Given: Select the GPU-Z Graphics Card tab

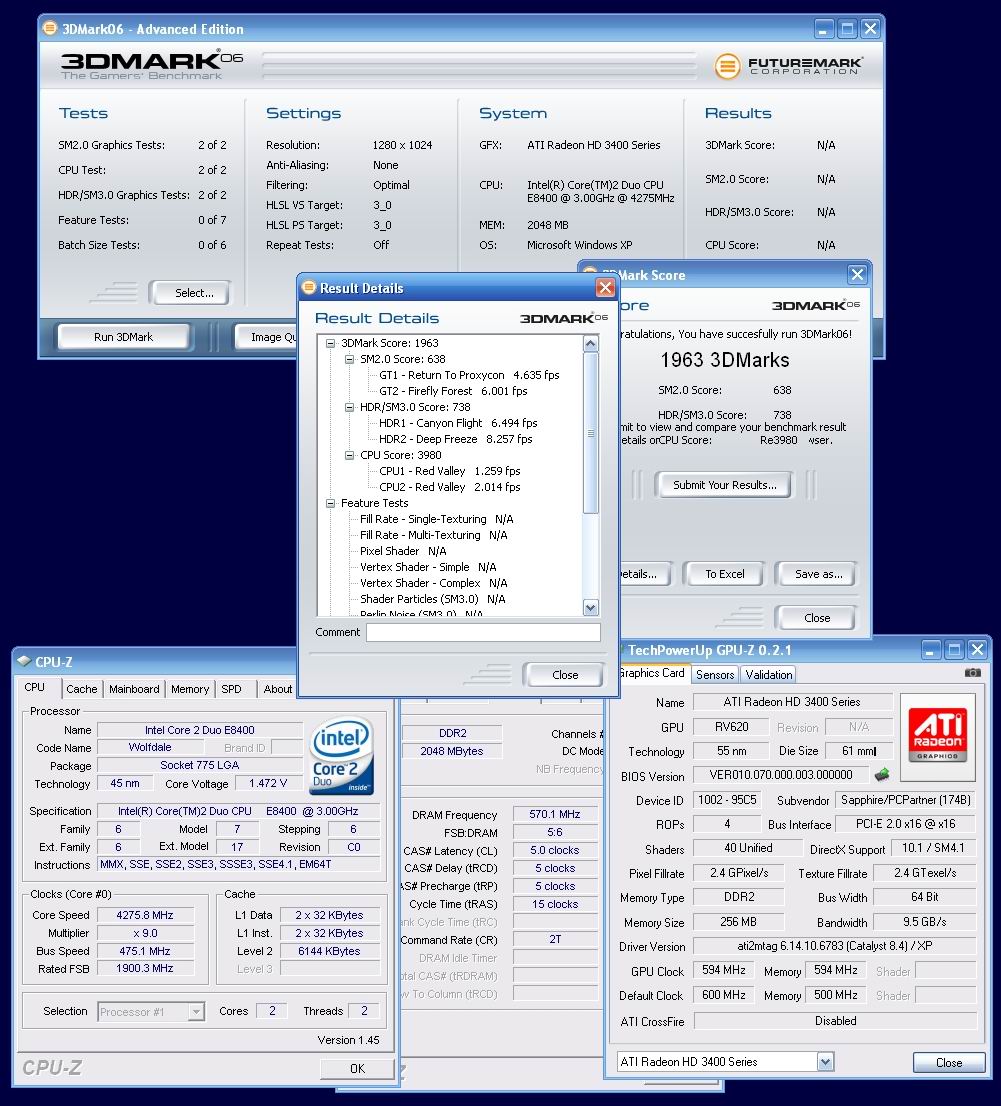Looking at the screenshot, I should tap(652, 673).
